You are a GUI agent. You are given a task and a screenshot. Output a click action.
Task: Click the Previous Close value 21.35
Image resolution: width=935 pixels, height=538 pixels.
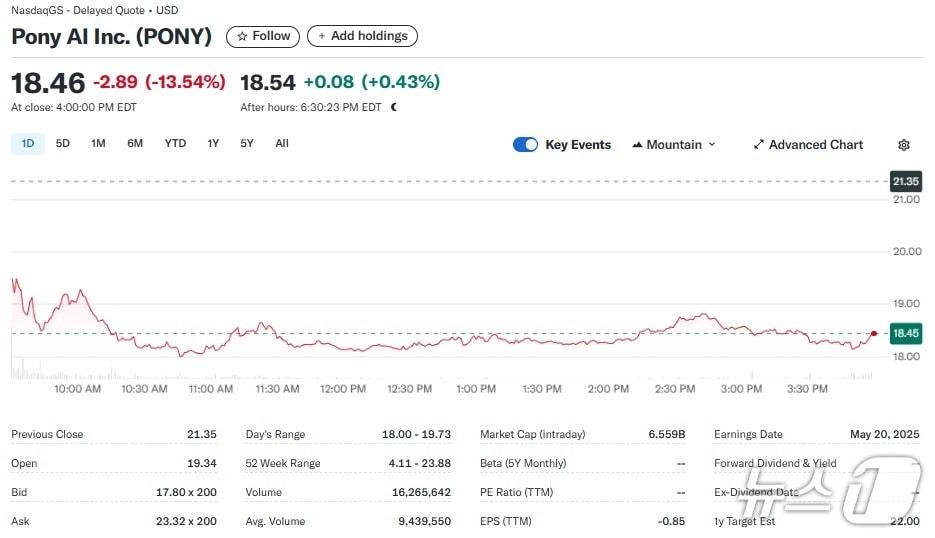pos(202,434)
